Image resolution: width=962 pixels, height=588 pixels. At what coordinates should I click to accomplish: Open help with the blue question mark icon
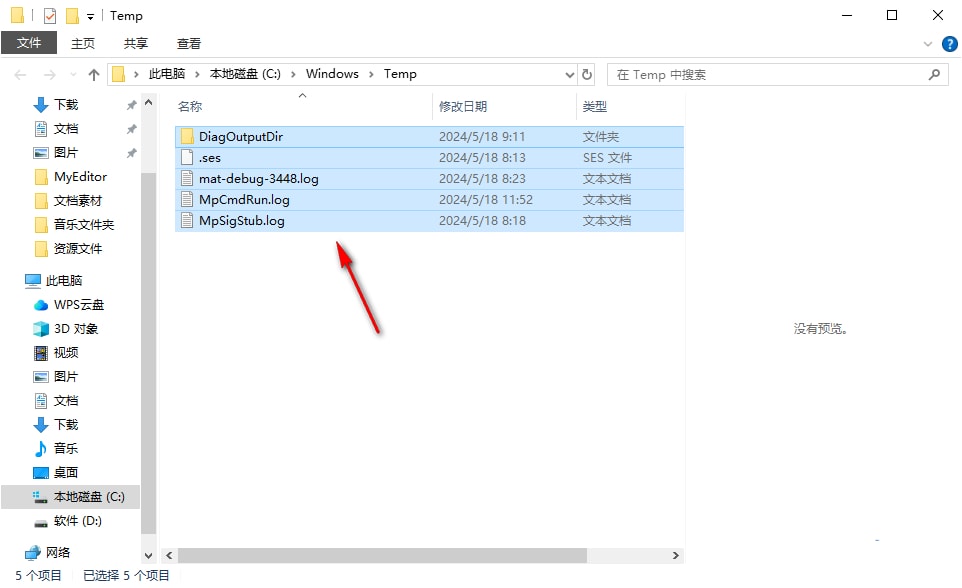click(x=949, y=43)
